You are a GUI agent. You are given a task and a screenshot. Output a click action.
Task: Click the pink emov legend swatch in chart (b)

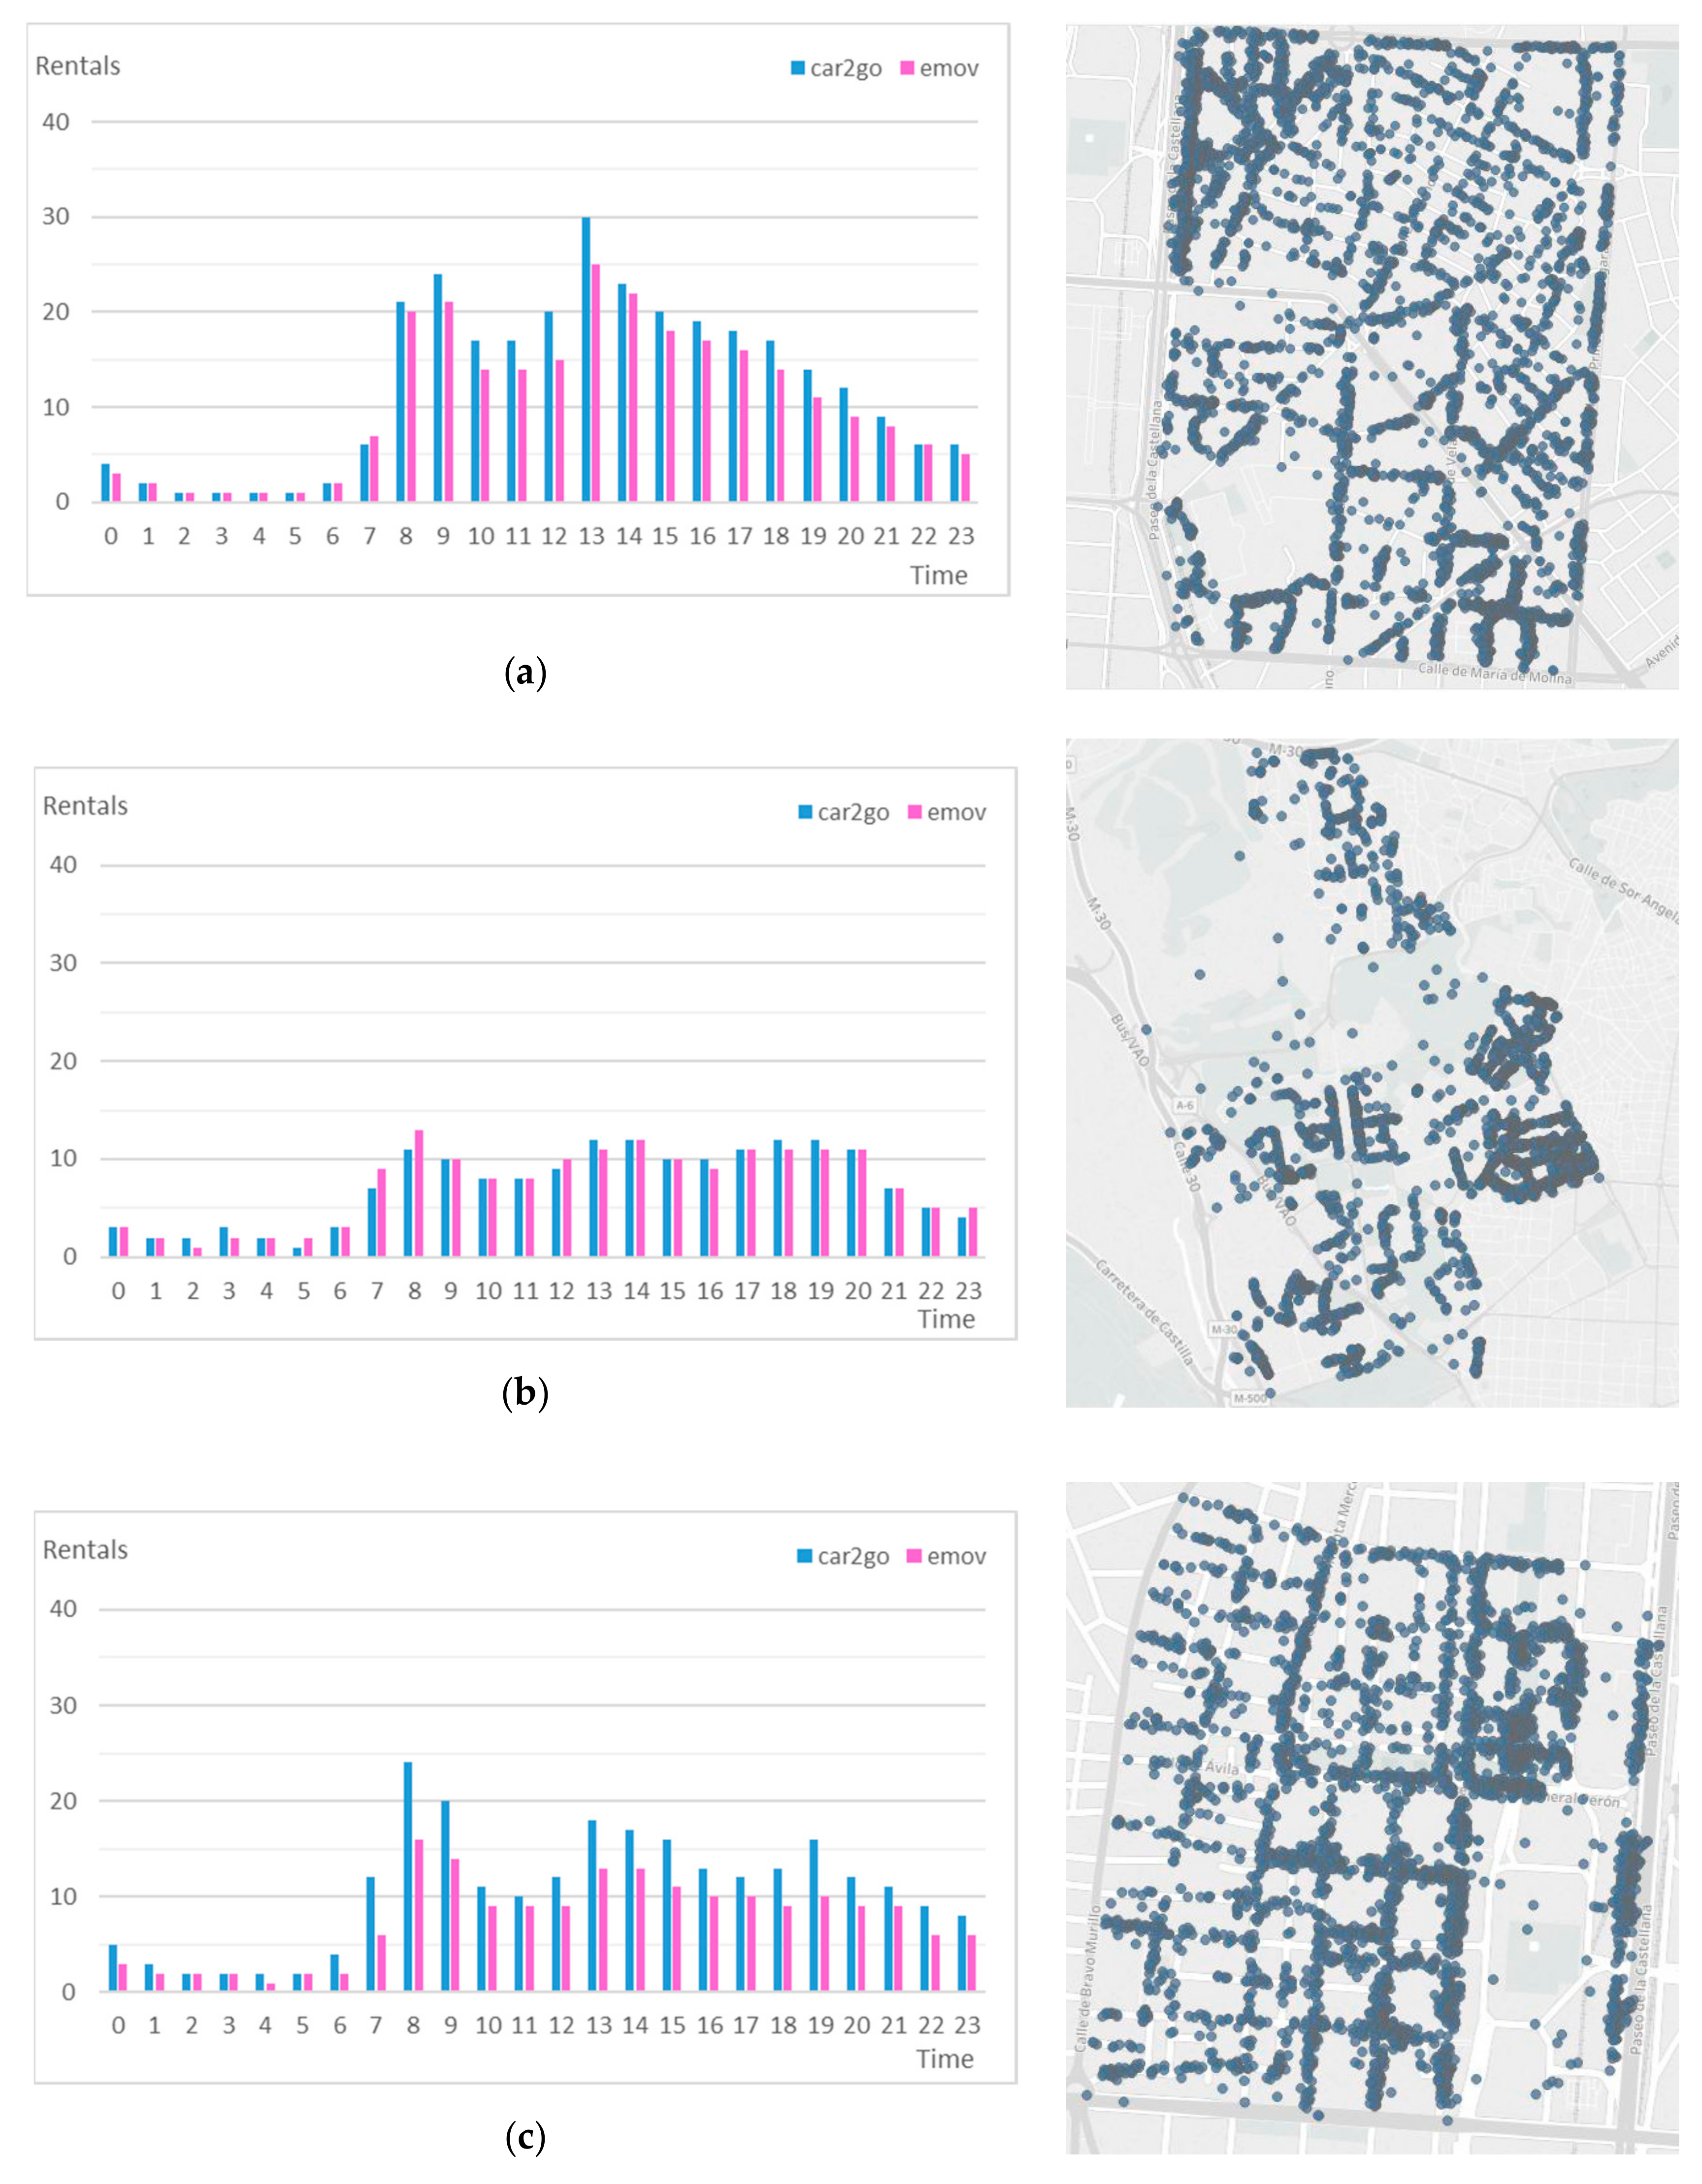click(915, 812)
